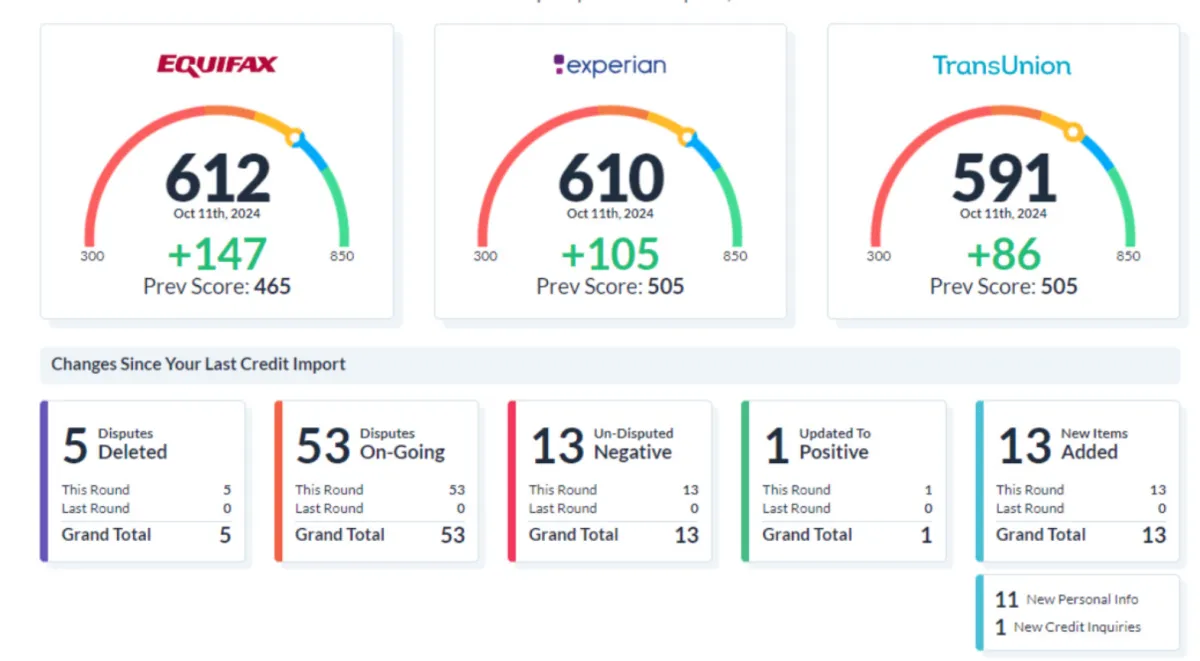This screenshot has width=1200, height=661.
Task: Open the Updated To Positive card
Action: 843,481
